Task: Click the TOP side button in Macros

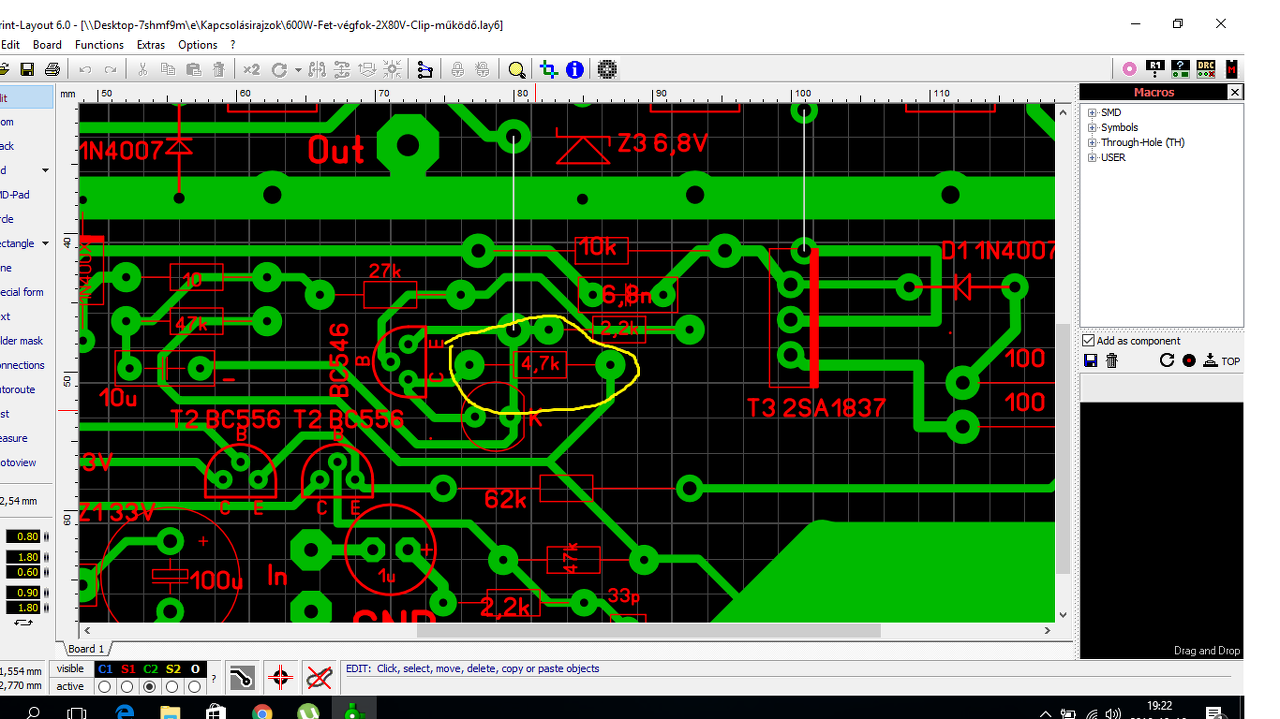Action: click(1222, 361)
